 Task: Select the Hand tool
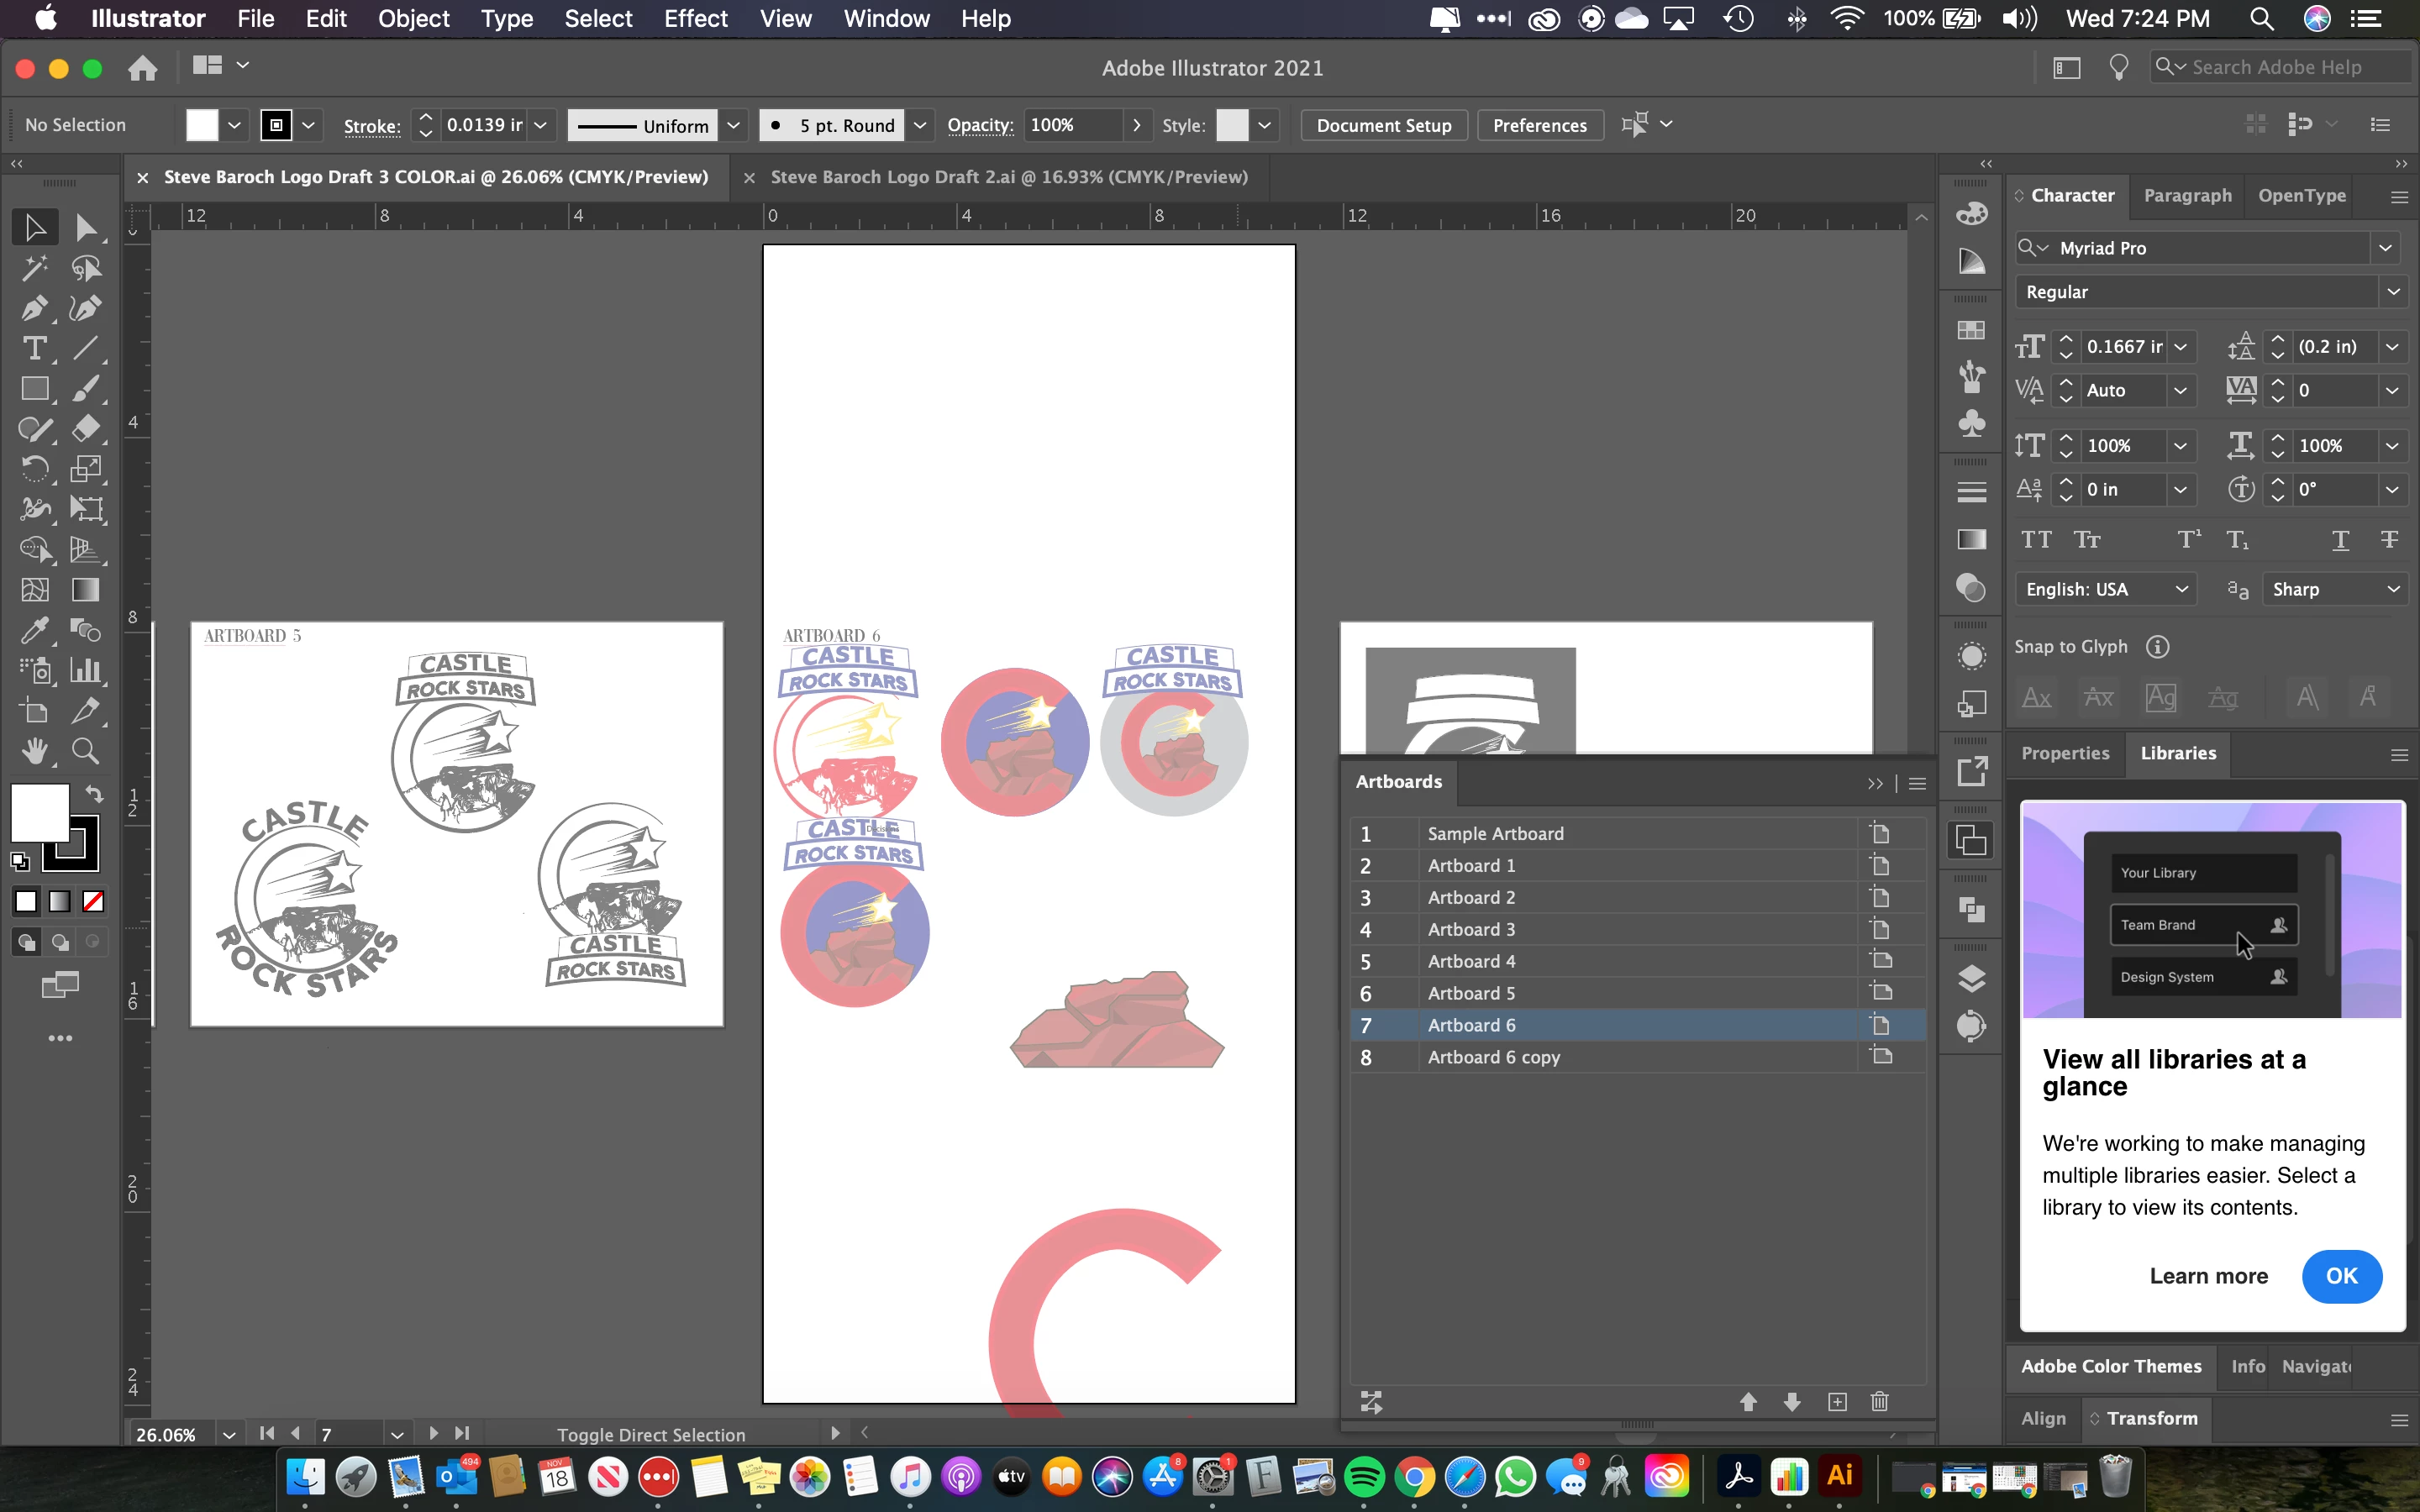coord(34,751)
